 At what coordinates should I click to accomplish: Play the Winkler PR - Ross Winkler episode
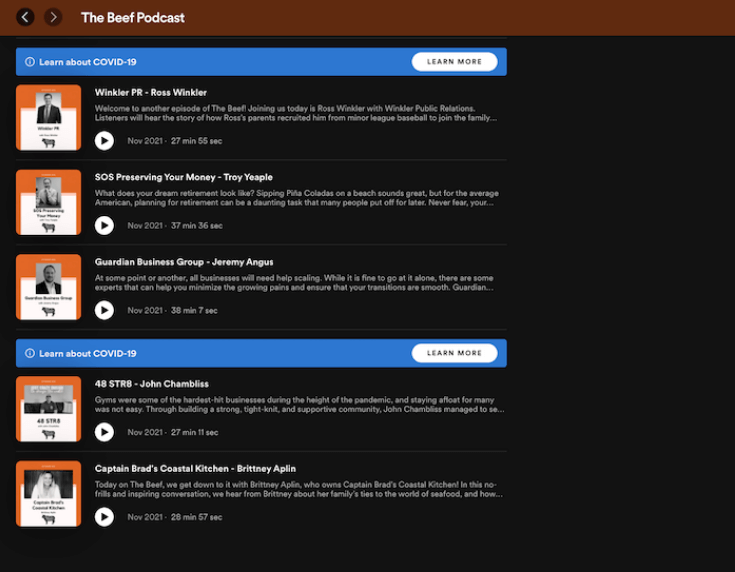(x=104, y=141)
